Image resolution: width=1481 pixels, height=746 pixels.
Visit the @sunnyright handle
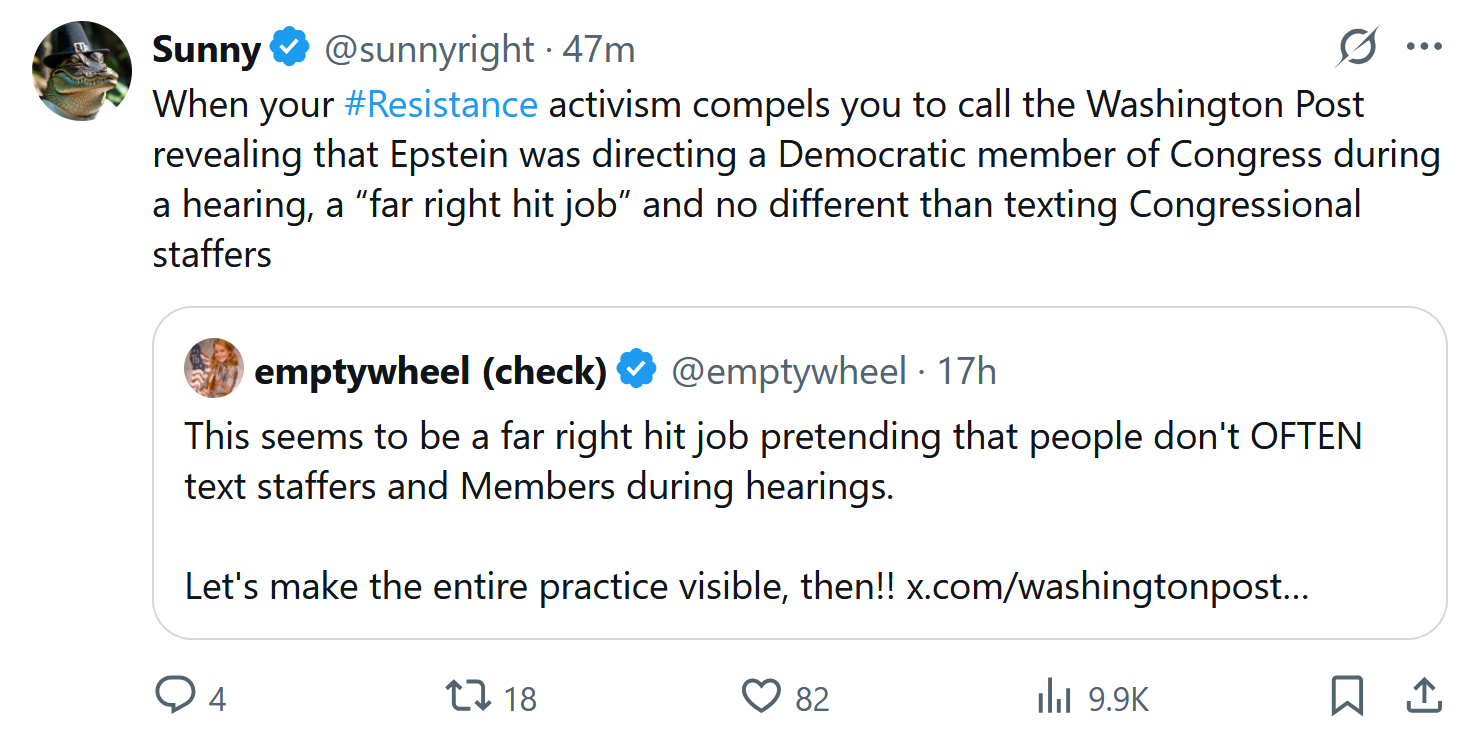click(429, 49)
